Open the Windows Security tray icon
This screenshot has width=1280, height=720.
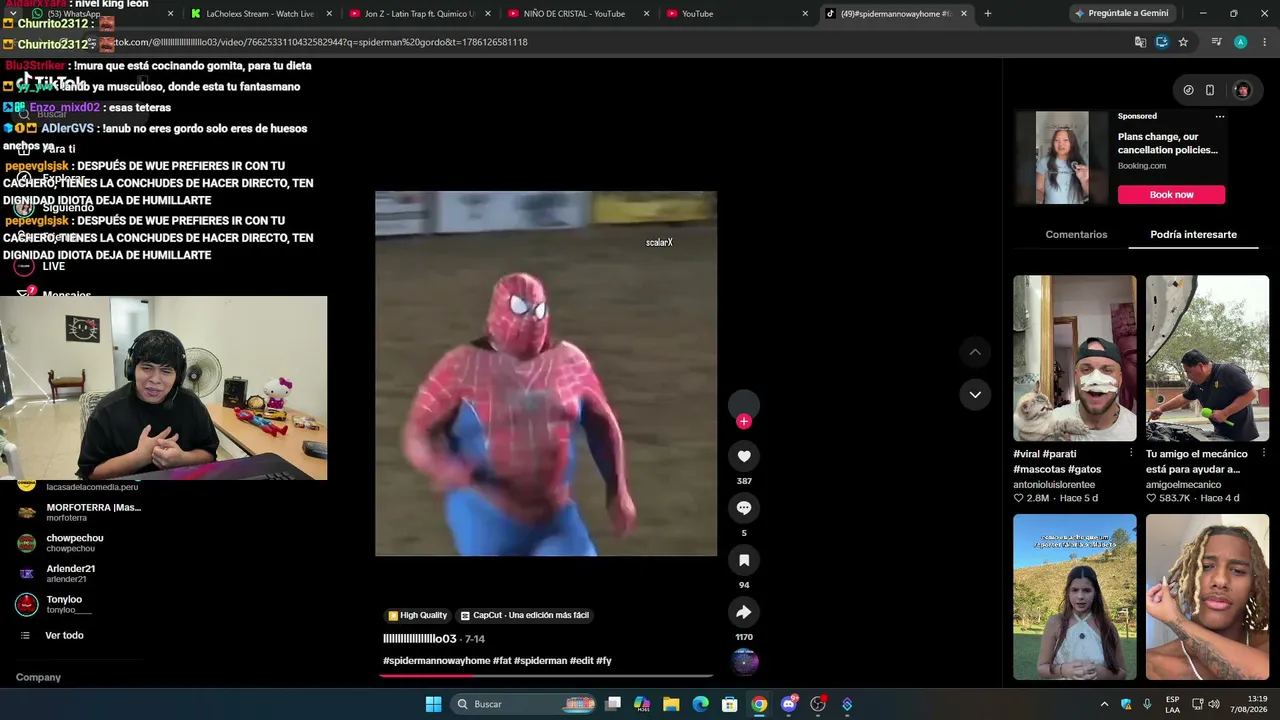coord(1126,704)
